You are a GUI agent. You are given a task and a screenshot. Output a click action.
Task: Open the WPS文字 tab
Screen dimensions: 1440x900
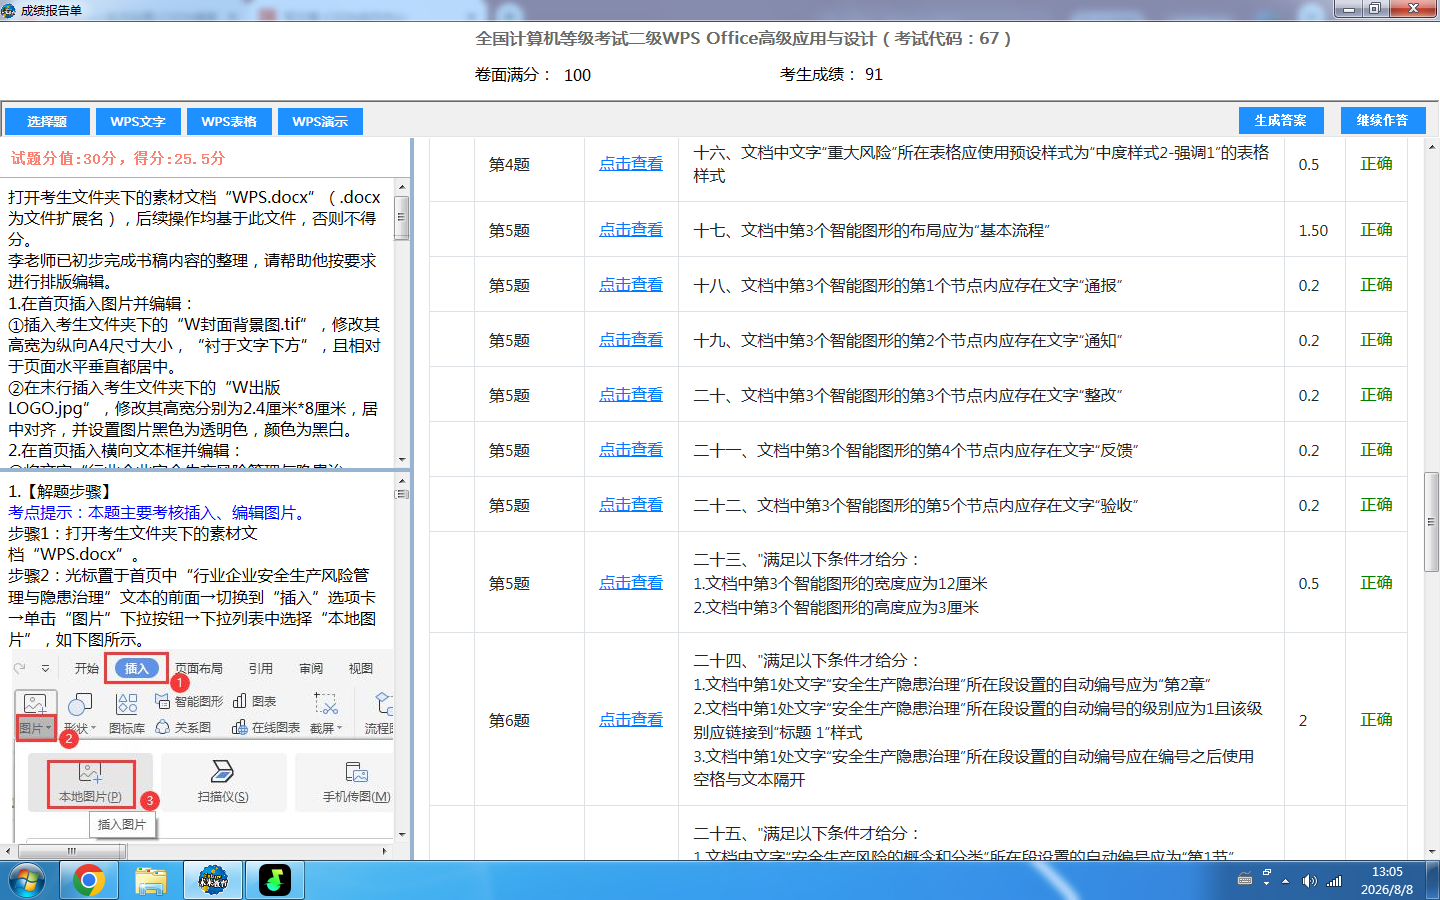pos(138,121)
